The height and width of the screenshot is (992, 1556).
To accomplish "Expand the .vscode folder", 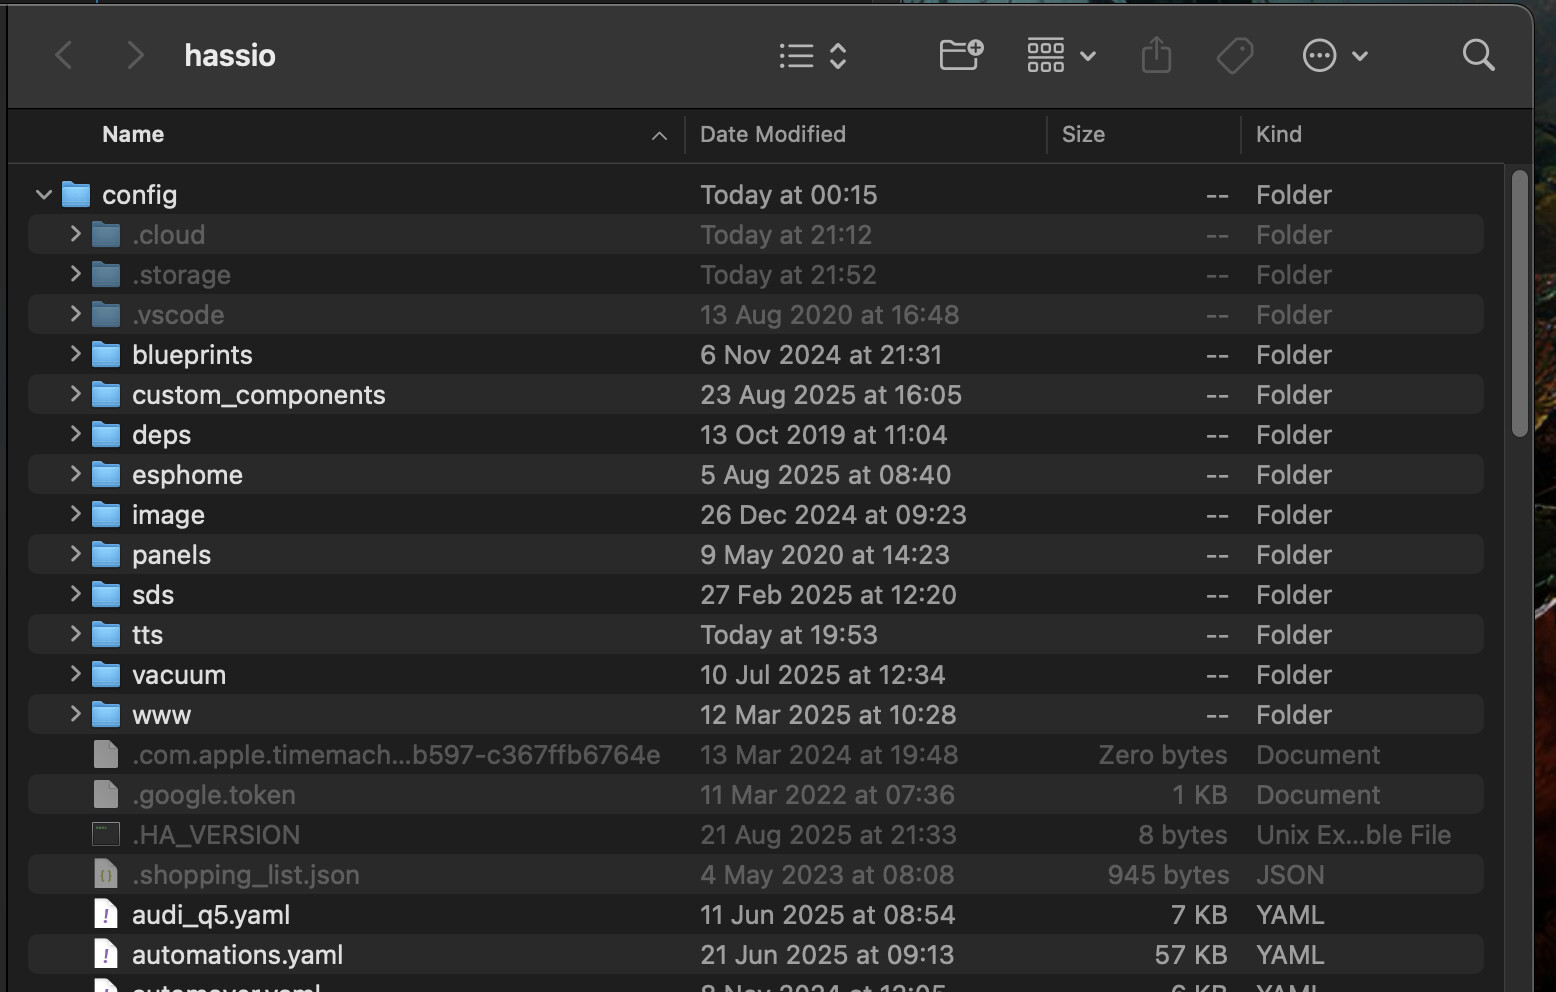I will [75, 314].
